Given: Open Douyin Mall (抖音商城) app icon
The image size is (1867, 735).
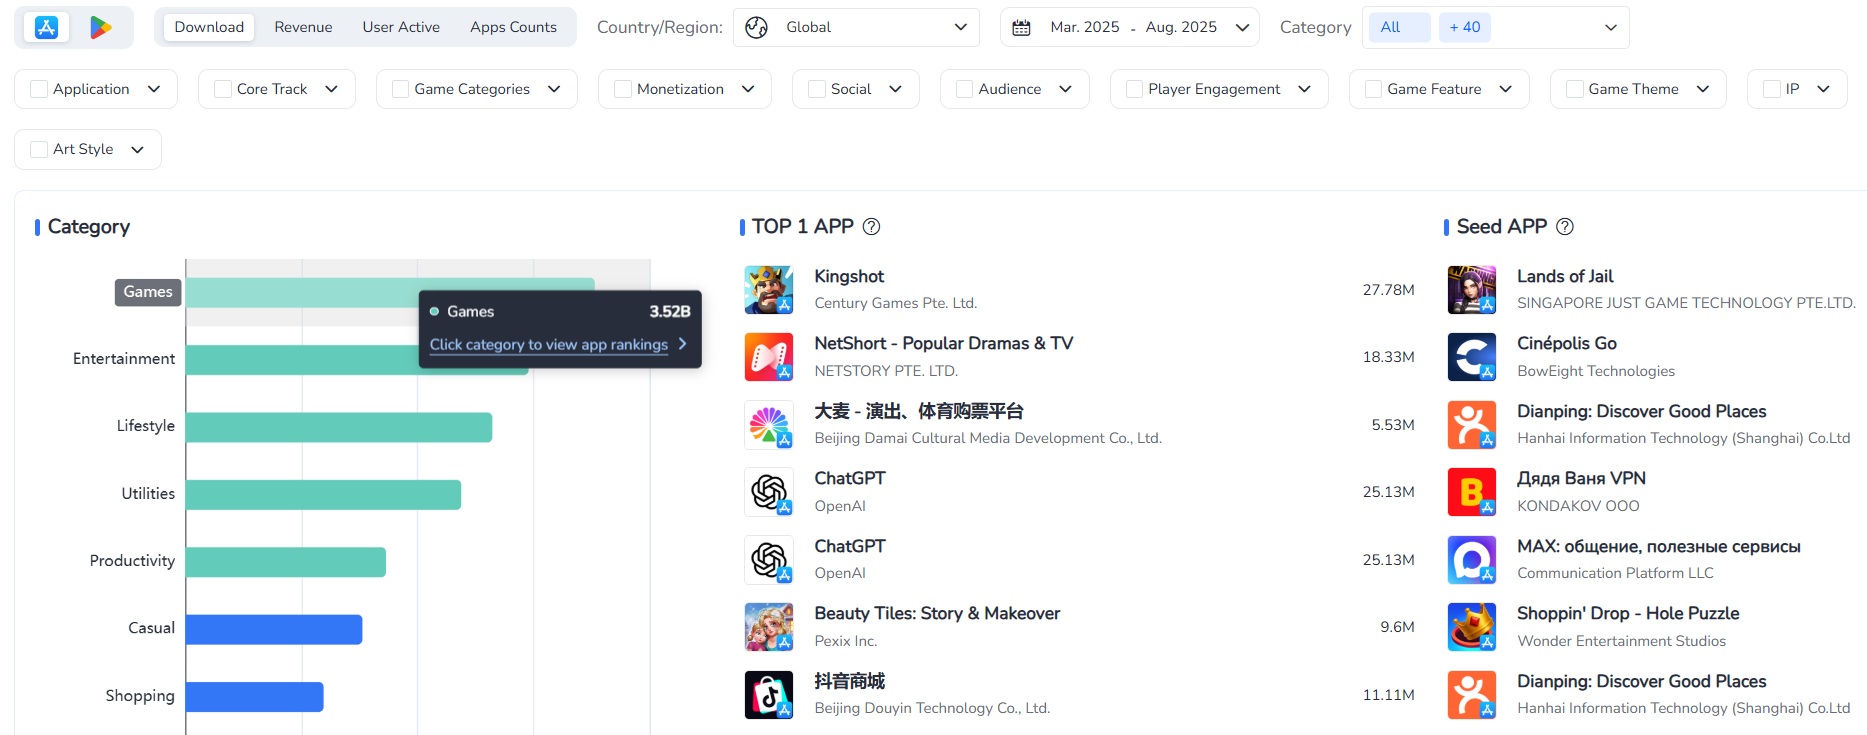Looking at the screenshot, I should [x=769, y=695].
